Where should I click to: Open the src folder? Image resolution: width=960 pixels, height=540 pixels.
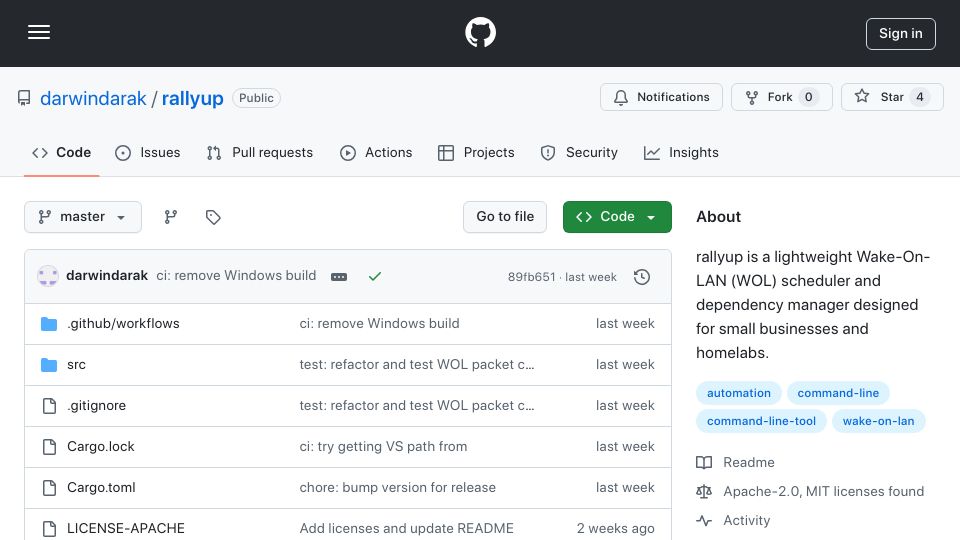76,364
